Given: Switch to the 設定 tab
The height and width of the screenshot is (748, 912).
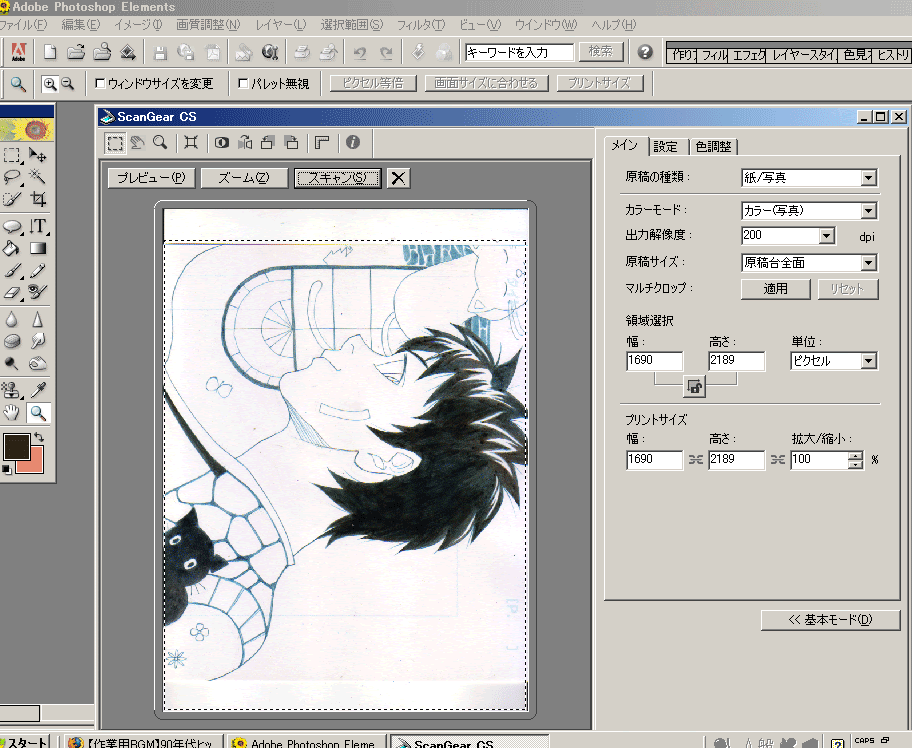Looking at the screenshot, I should (665, 147).
